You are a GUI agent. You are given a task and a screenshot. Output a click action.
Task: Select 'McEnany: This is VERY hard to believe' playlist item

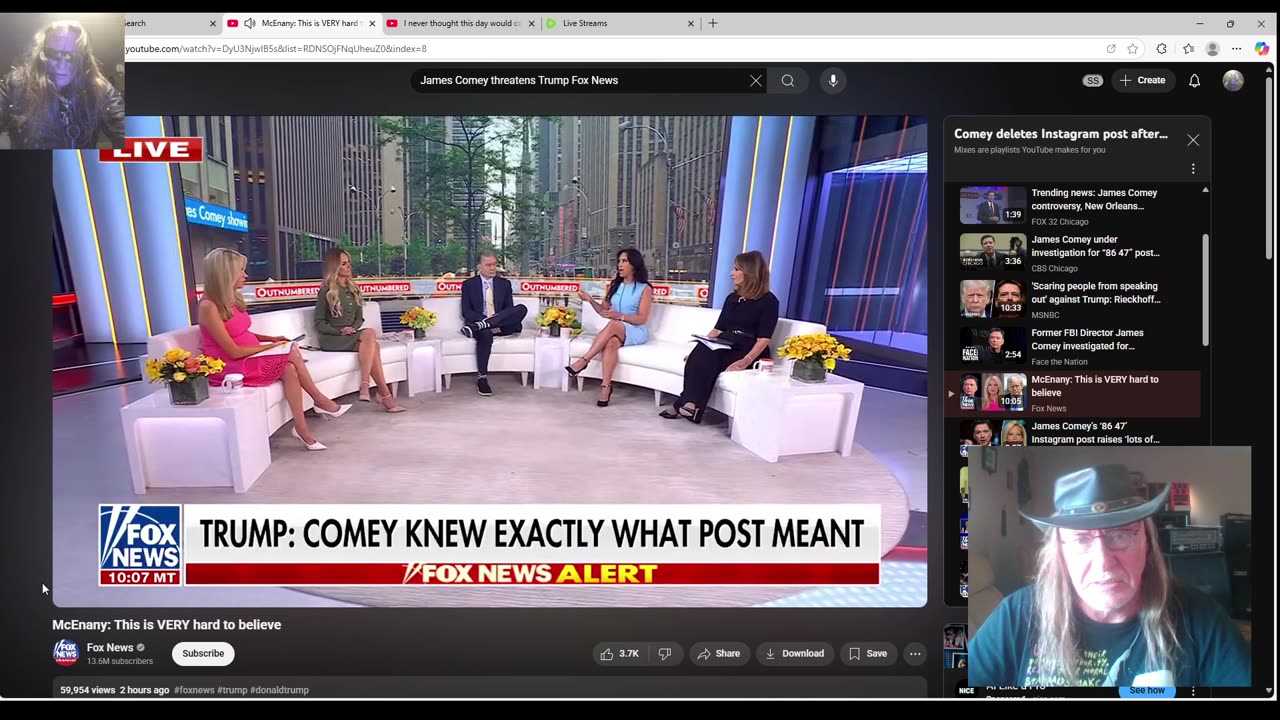click(x=1072, y=393)
